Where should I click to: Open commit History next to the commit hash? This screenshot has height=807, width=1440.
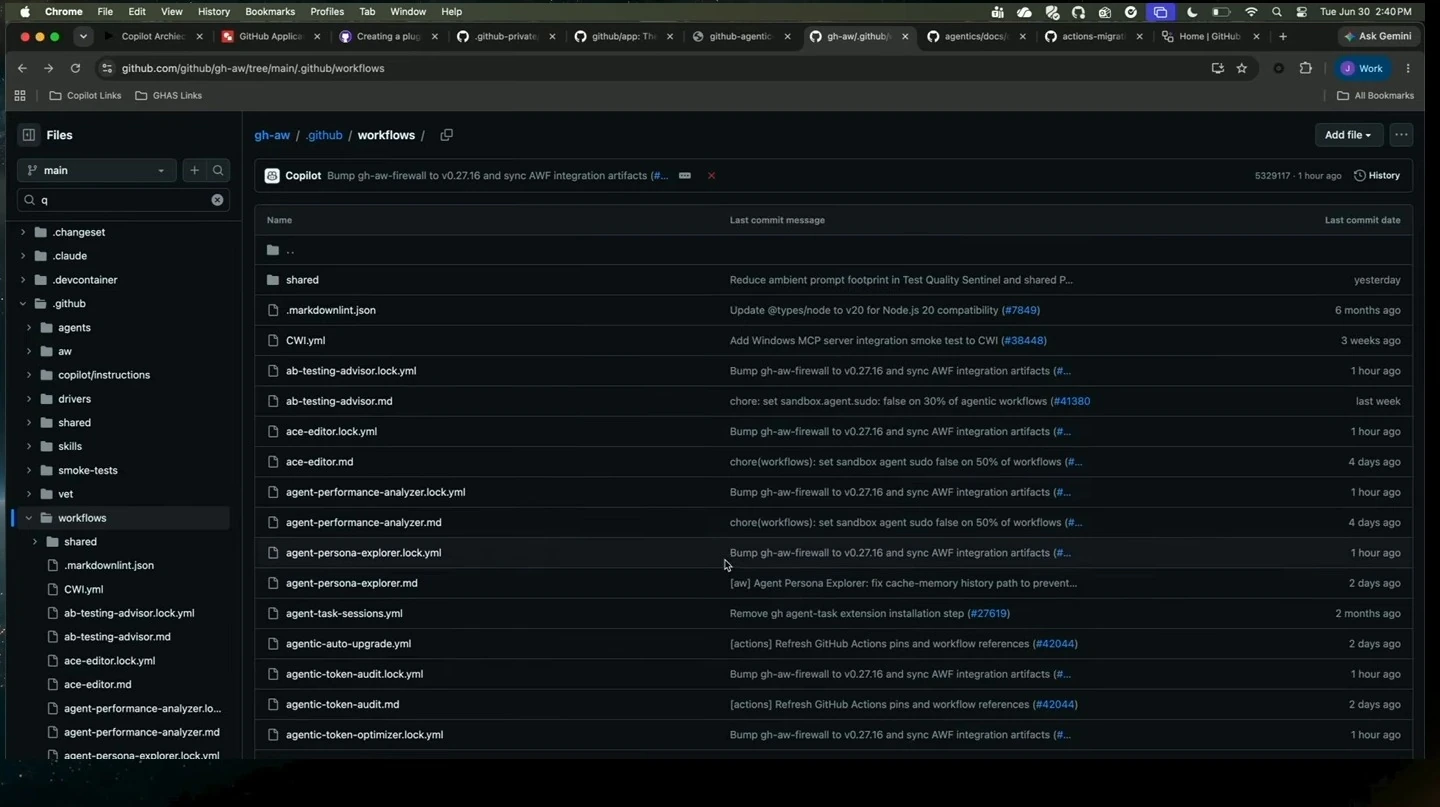[x=1377, y=176]
